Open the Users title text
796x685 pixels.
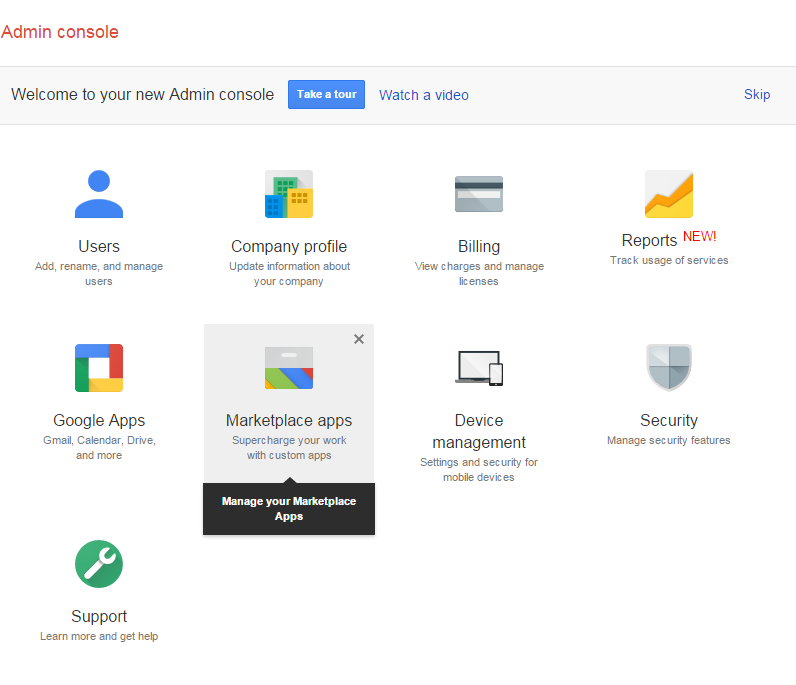click(x=99, y=246)
